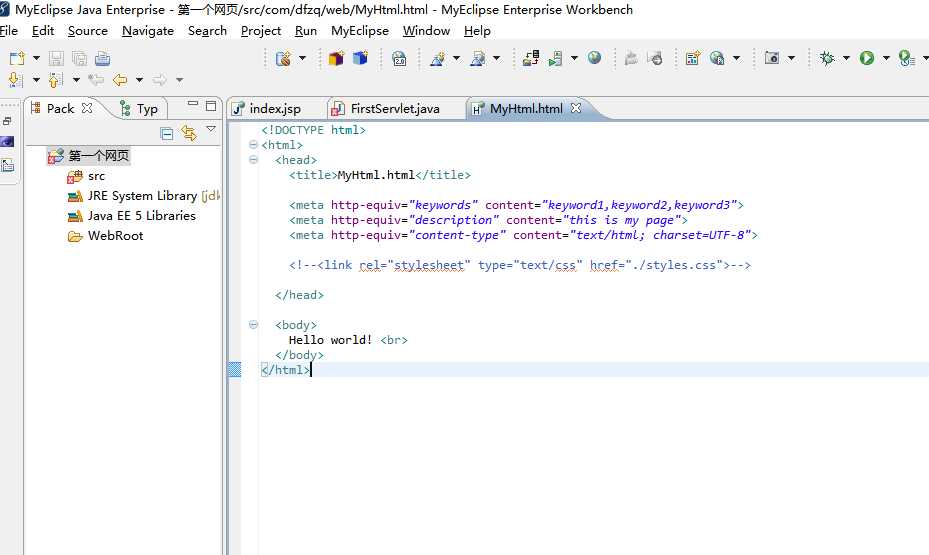The image size is (929, 555).
Task: Open the MyEclipse menu
Action: (x=360, y=31)
